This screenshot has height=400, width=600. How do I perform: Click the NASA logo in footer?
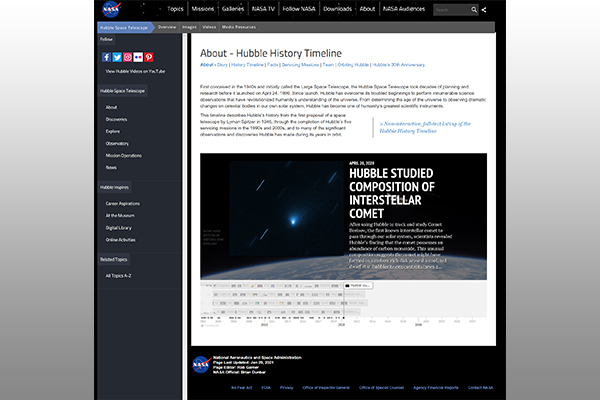pos(201,364)
